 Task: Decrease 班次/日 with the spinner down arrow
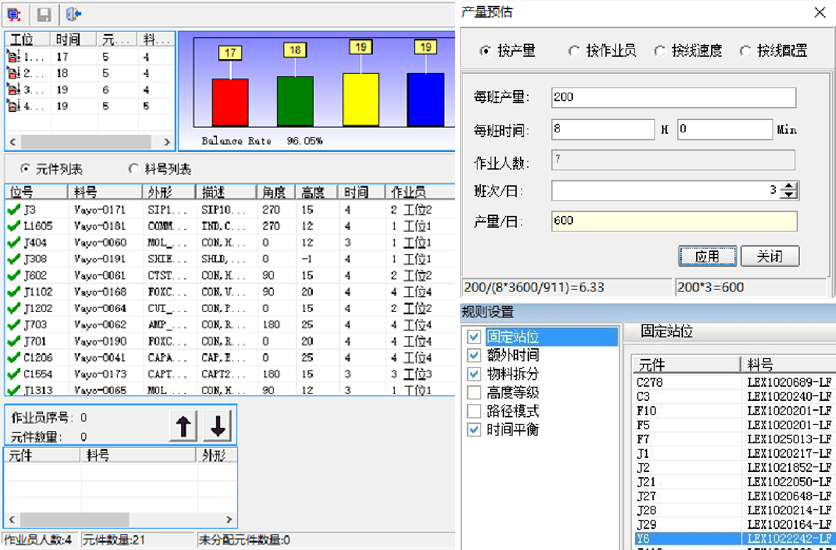click(789, 195)
